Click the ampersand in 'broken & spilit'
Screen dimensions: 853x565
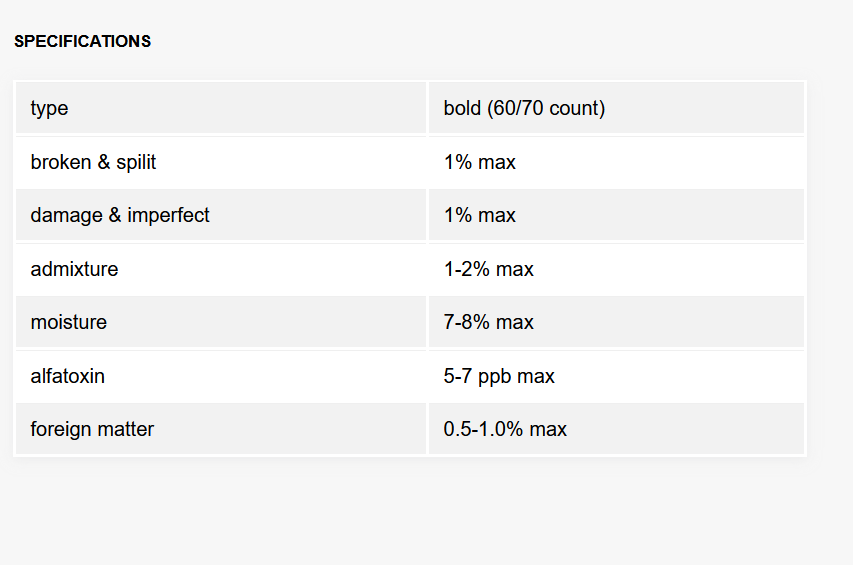point(104,162)
